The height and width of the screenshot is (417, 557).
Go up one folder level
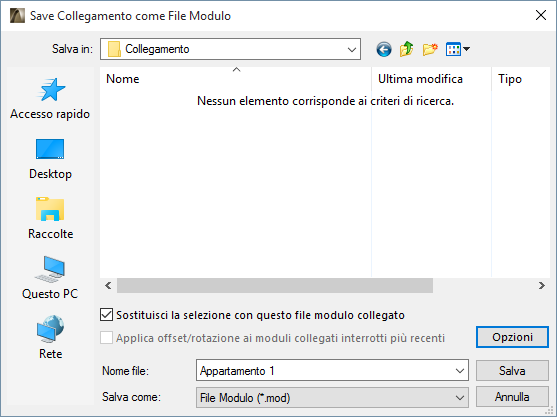(407, 49)
